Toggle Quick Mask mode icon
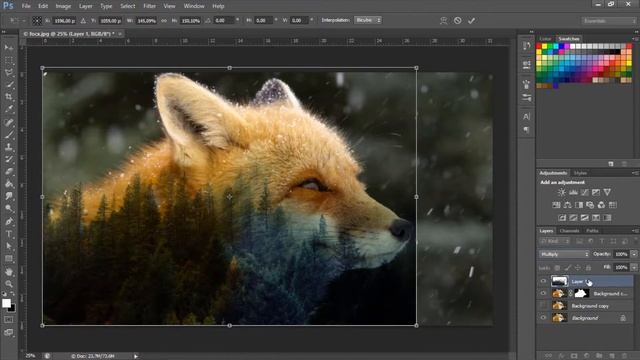Image resolution: width=640 pixels, height=360 pixels. coord(9,320)
